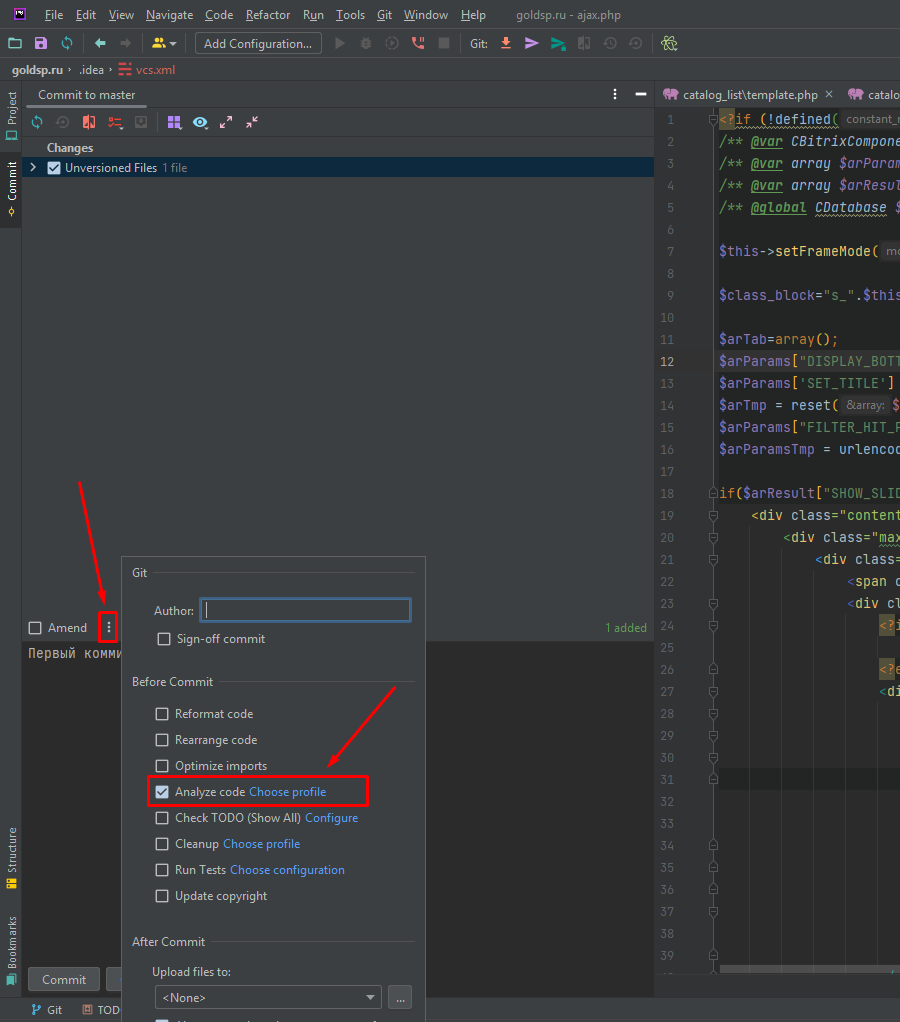Image resolution: width=900 pixels, height=1022 pixels.
Task: Click the Commit button
Action: coord(64,980)
